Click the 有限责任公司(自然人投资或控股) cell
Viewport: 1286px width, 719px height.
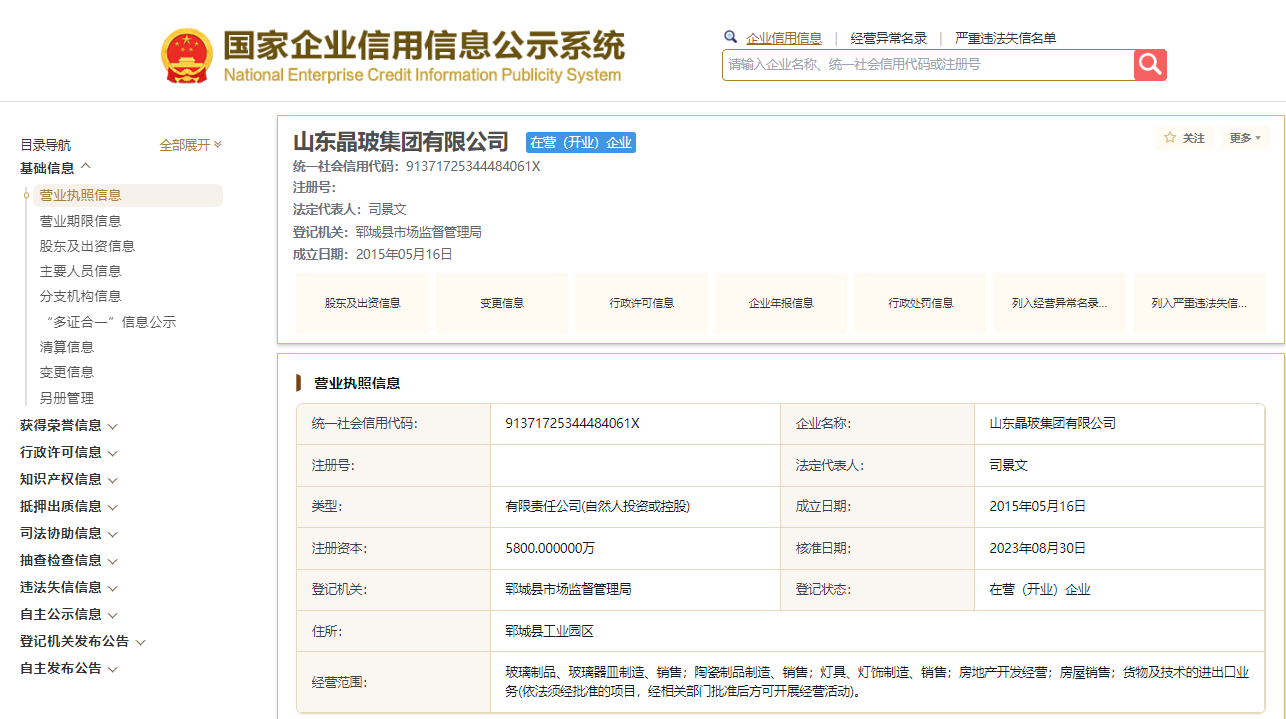point(598,506)
